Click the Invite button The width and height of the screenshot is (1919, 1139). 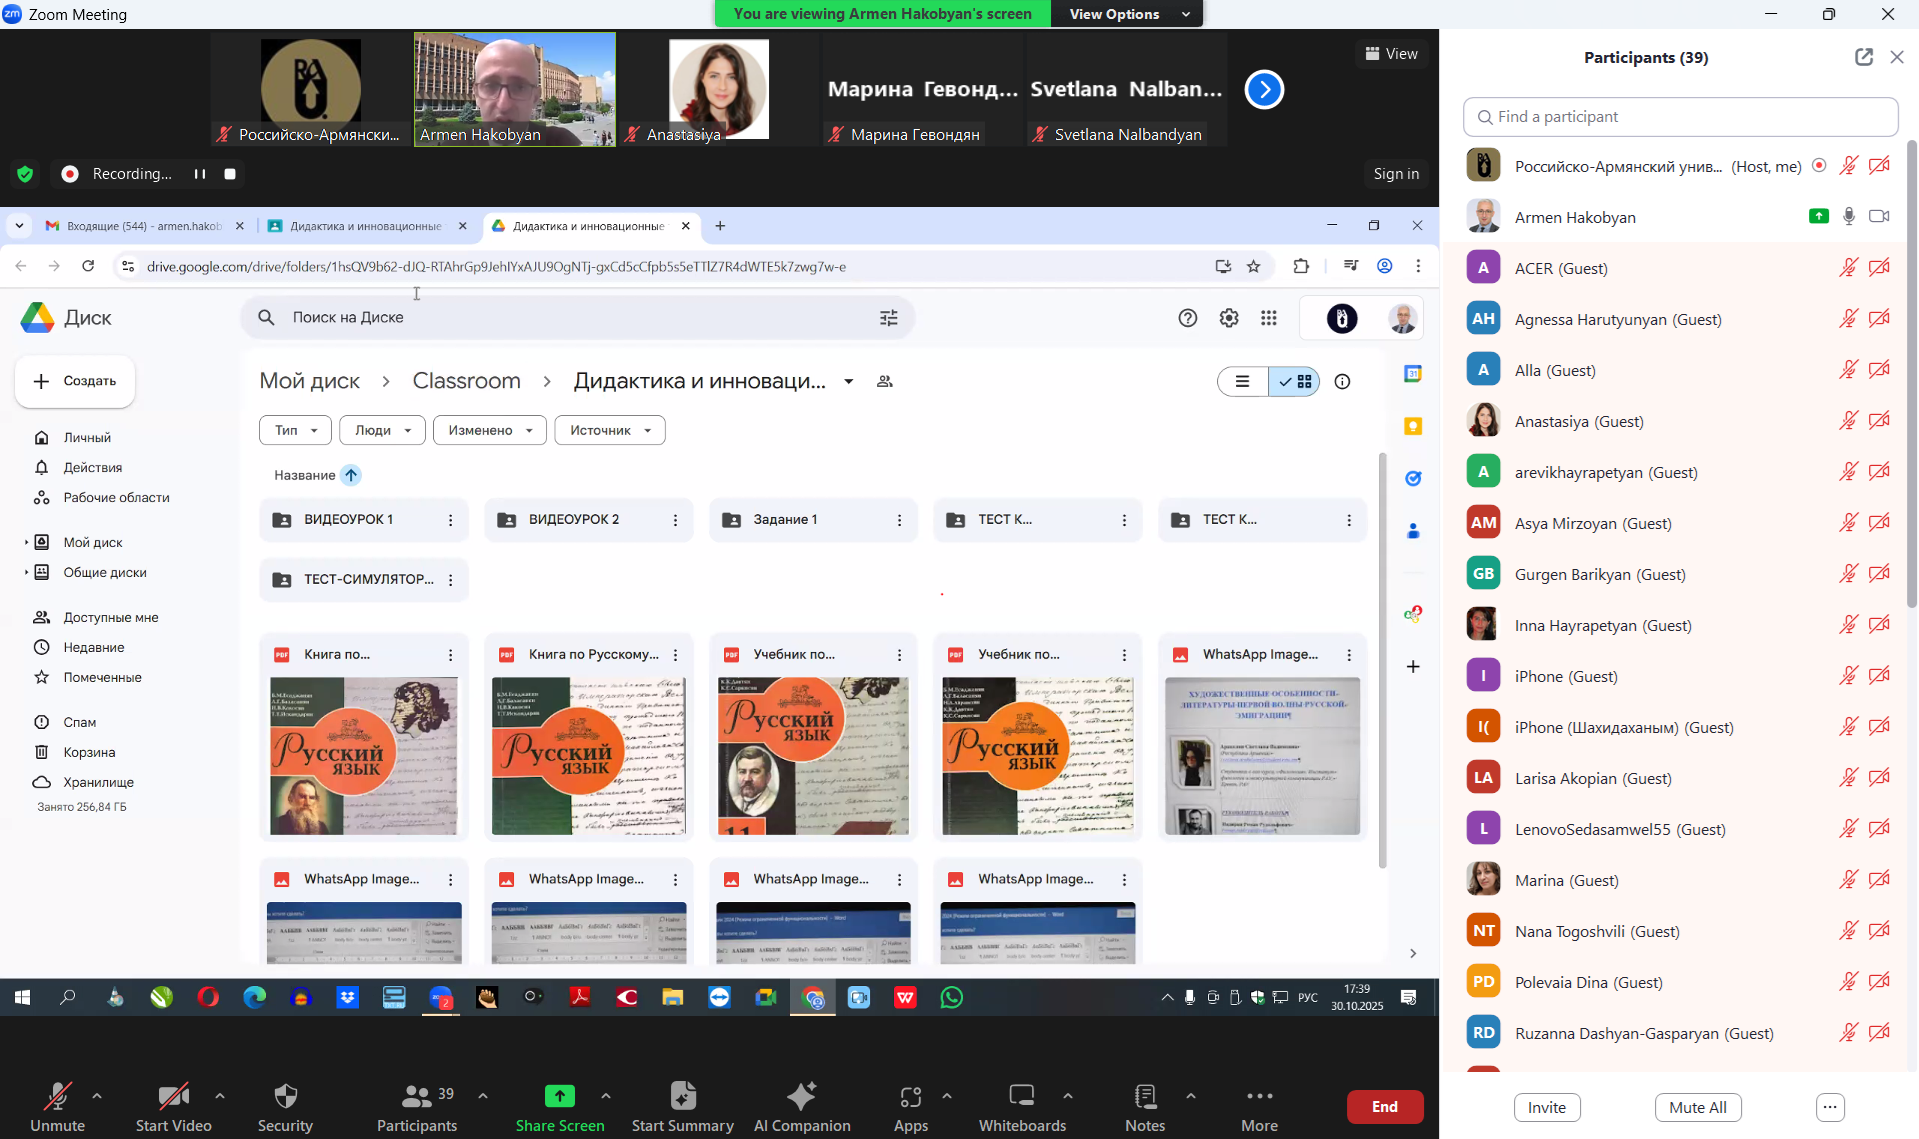tap(1546, 1107)
